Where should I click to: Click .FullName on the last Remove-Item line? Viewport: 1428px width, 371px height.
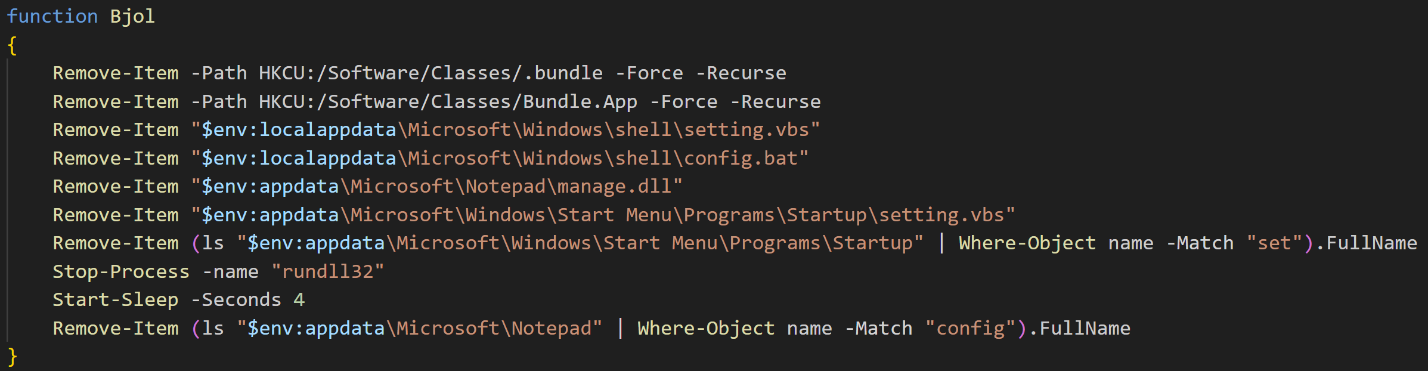(x=1078, y=328)
